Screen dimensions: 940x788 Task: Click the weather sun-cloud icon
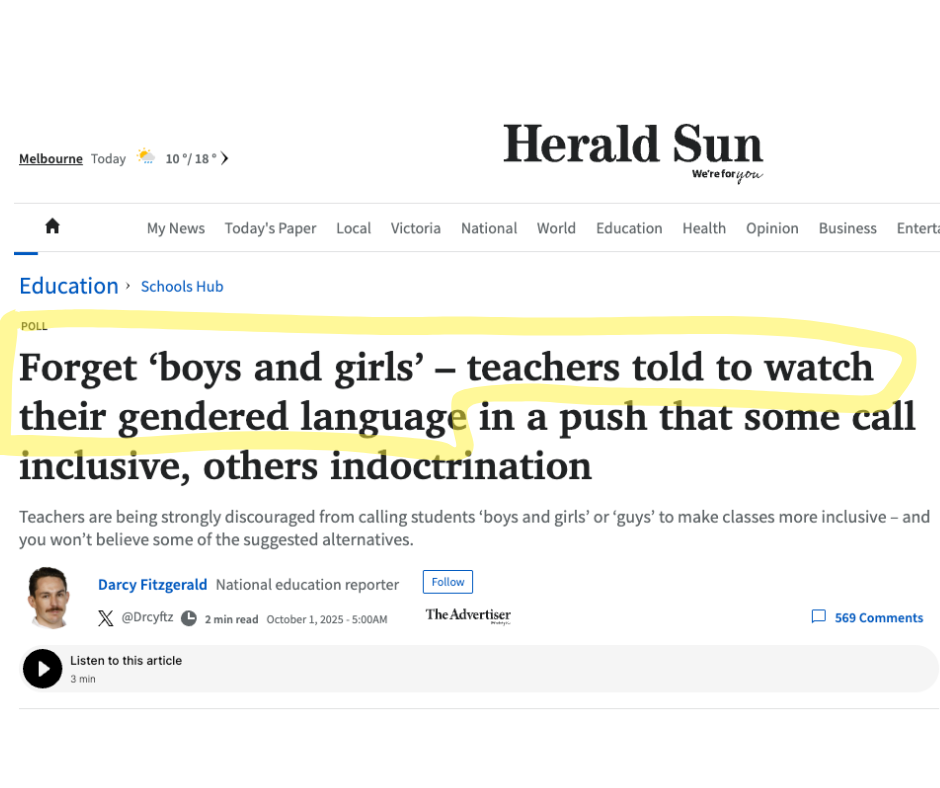146,157
